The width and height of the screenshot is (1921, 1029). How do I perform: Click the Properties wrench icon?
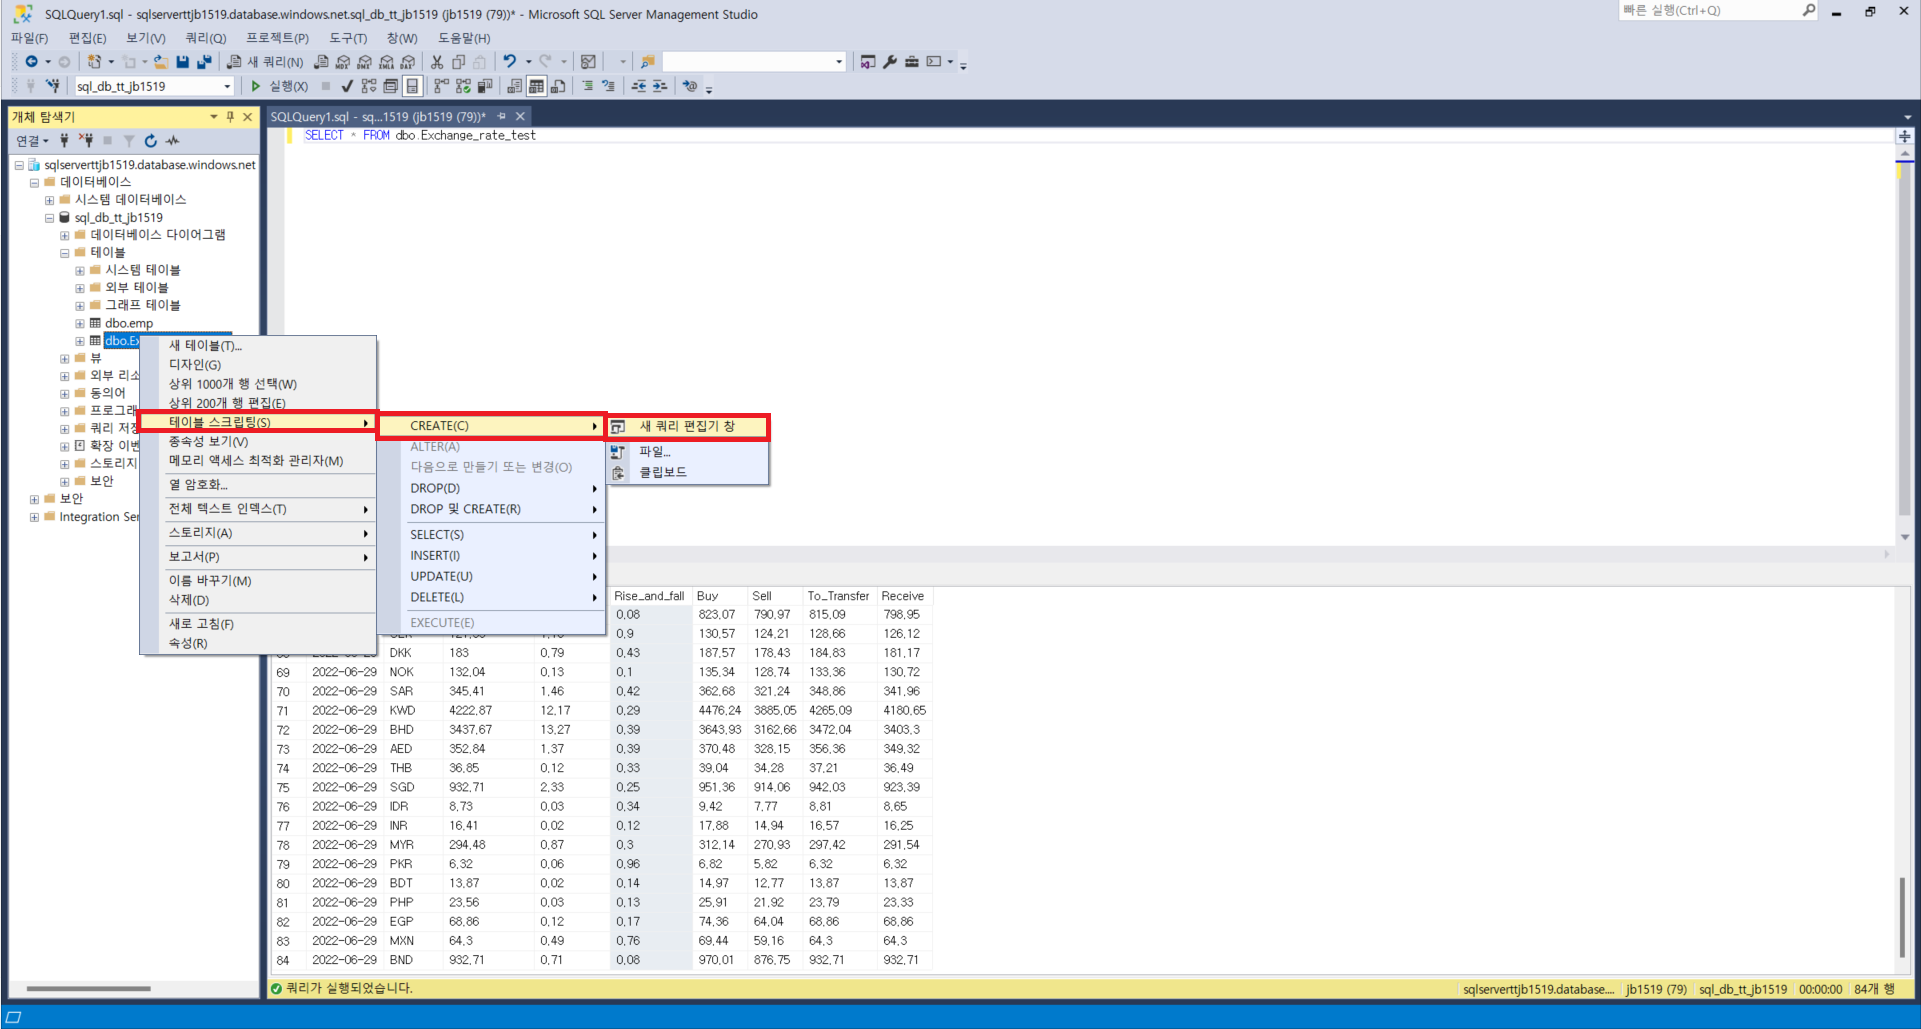click(890, 62)
